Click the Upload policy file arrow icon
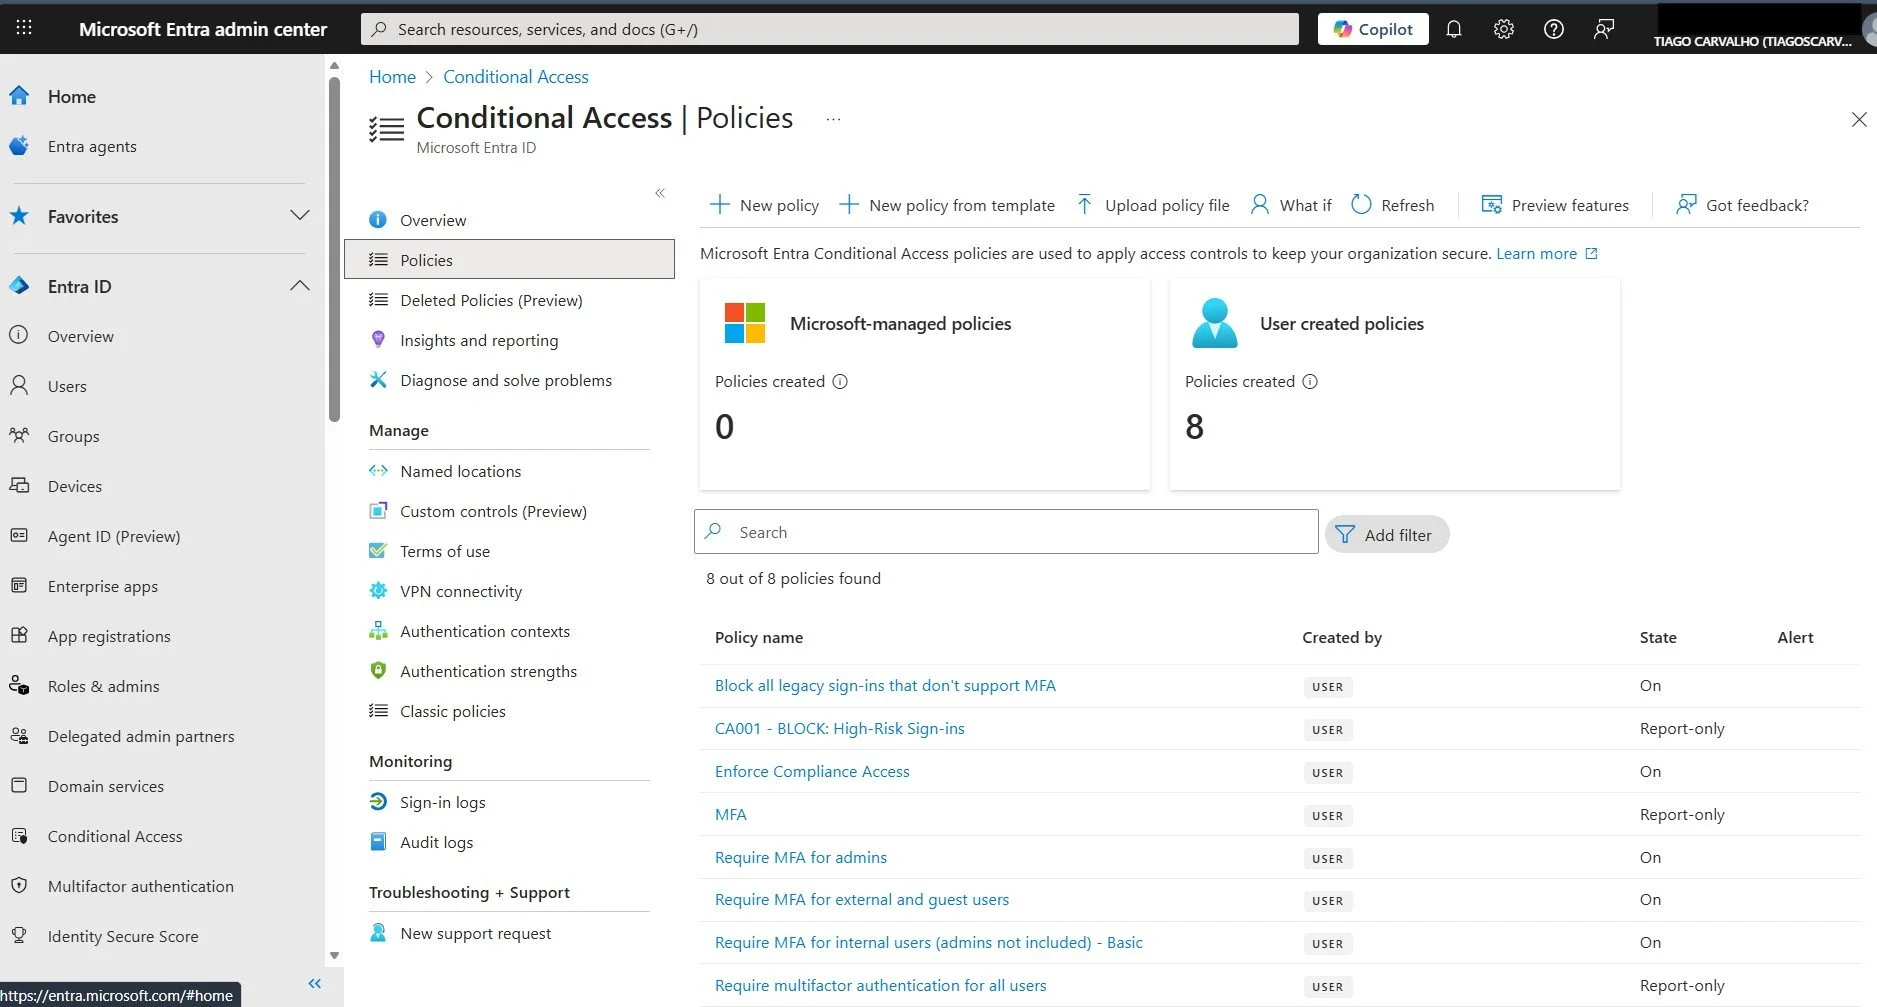Screen dimensions: 1877x1007 [1085, 205]
